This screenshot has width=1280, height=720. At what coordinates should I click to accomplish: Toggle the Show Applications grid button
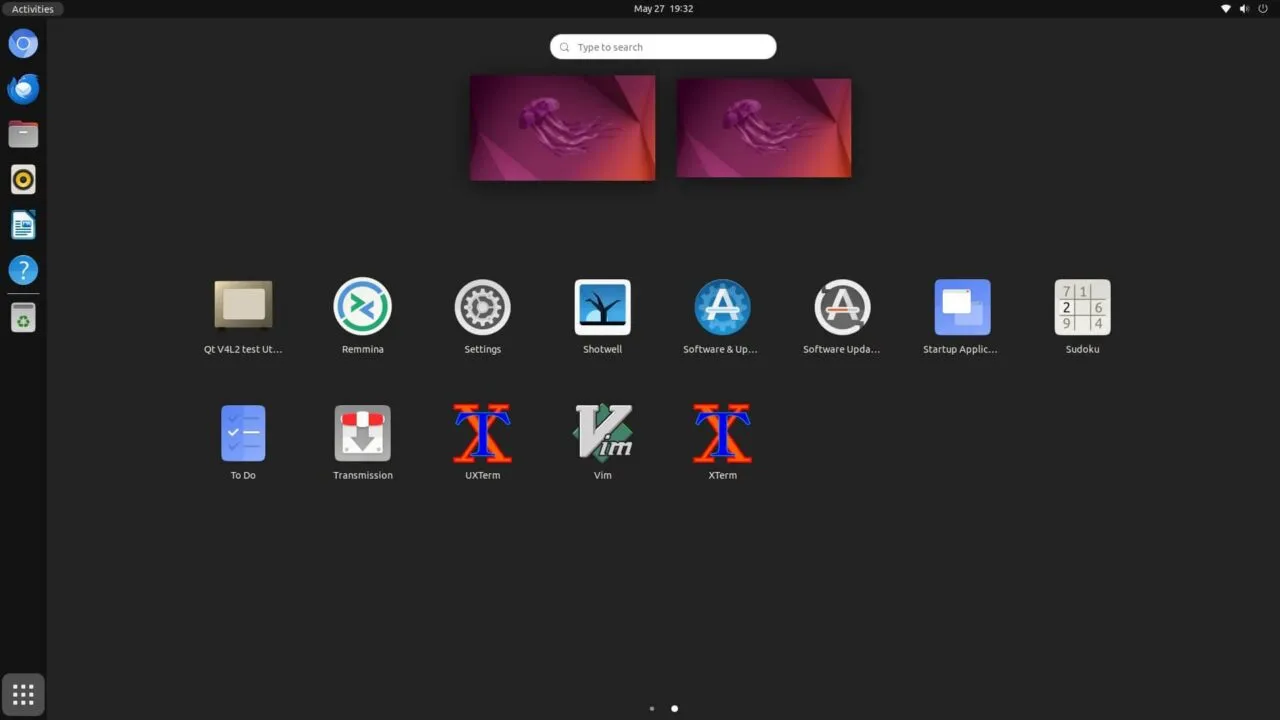click(x=23, y=694)
